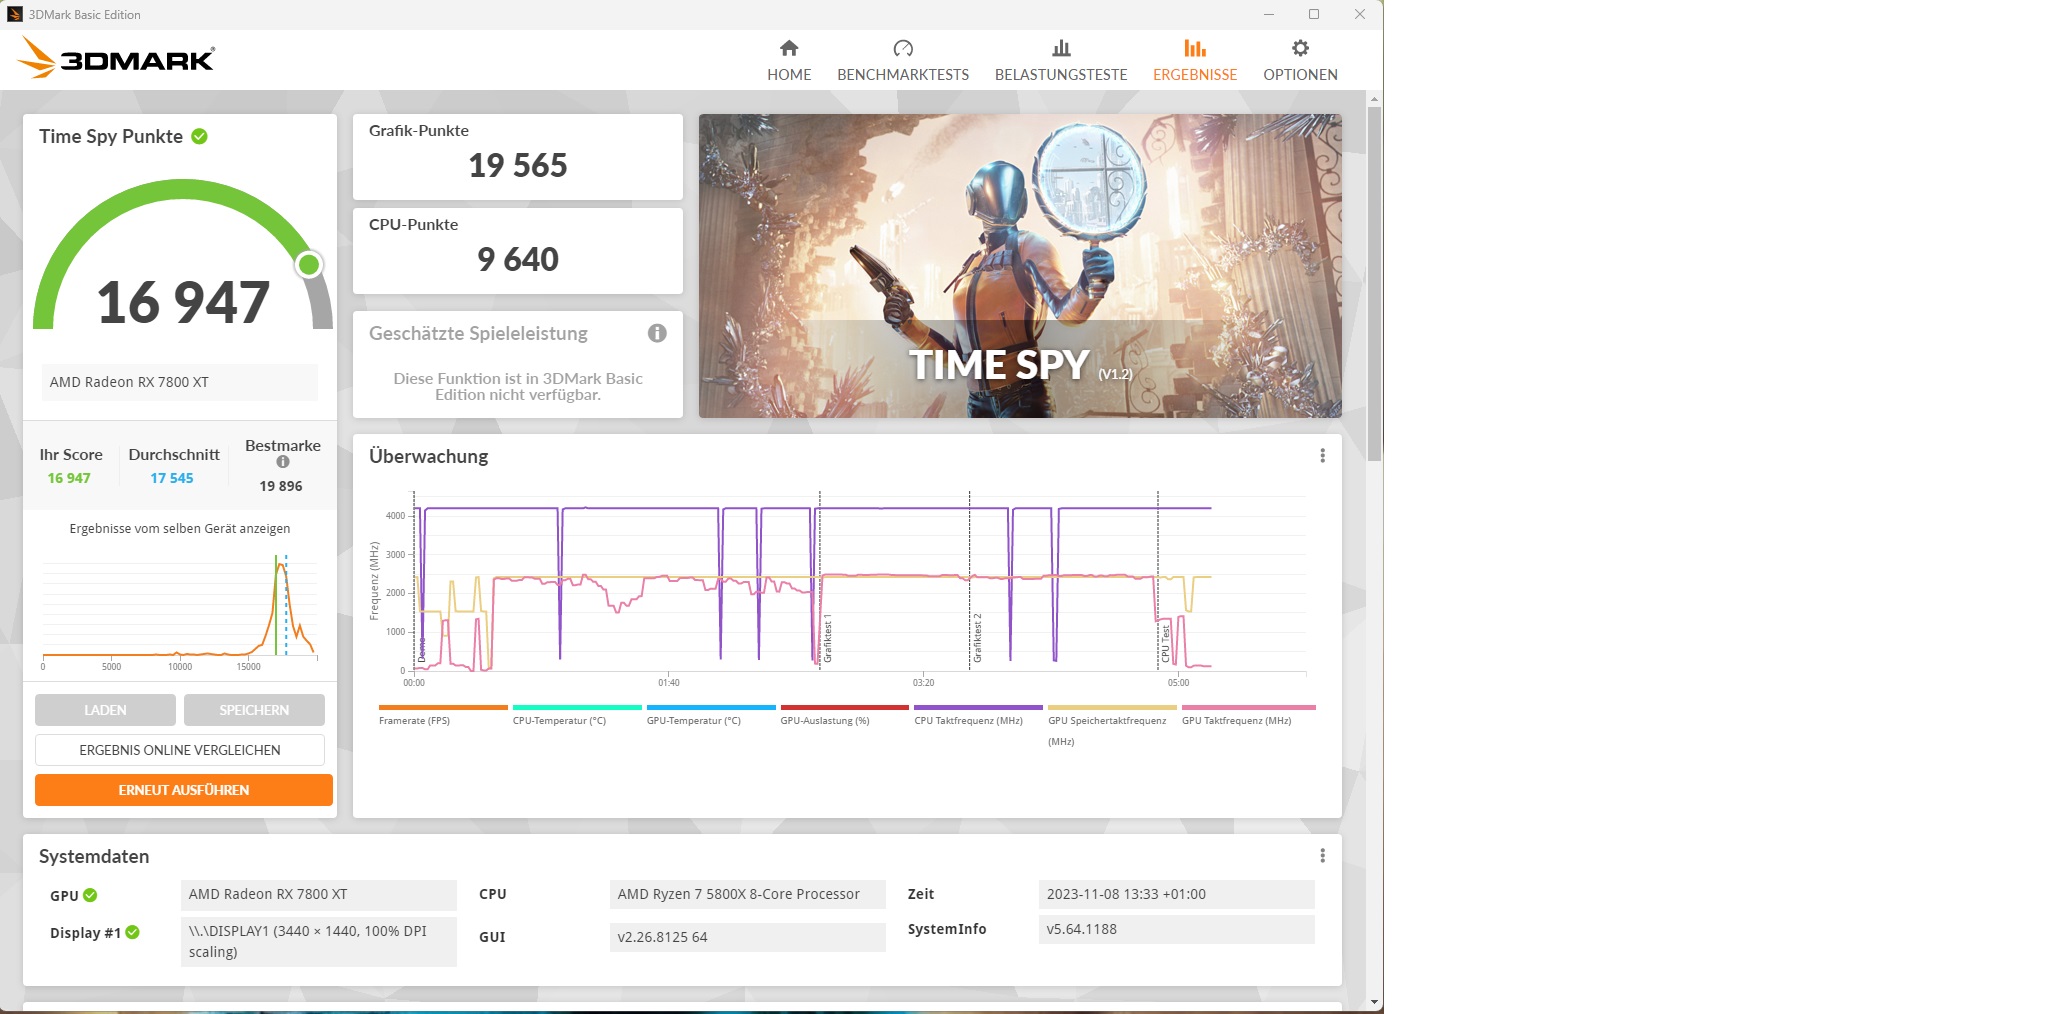Viewport: 2064px width, 1014px height.
Task: Click the Zeit value 2023-11-08 13:33
Action: [1177, 894]
